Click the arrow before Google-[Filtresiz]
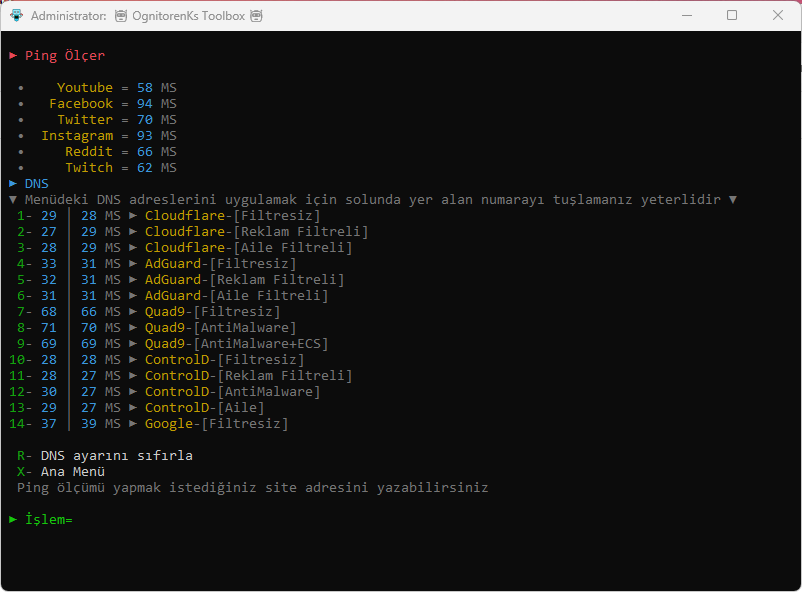This screenshot has height=592, width=802. point(133,424)
